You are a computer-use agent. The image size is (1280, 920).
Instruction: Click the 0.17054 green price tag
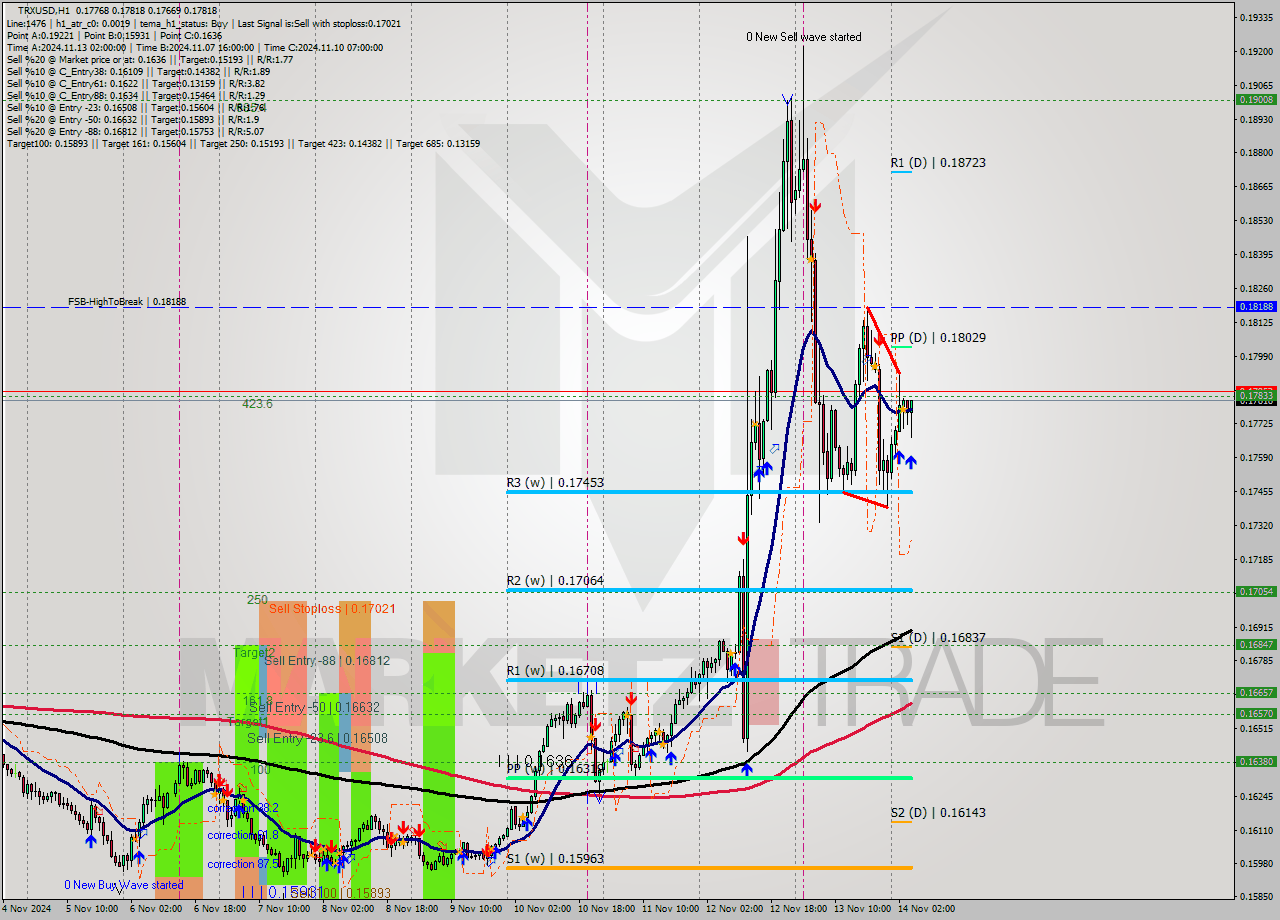pos(1256,591)
